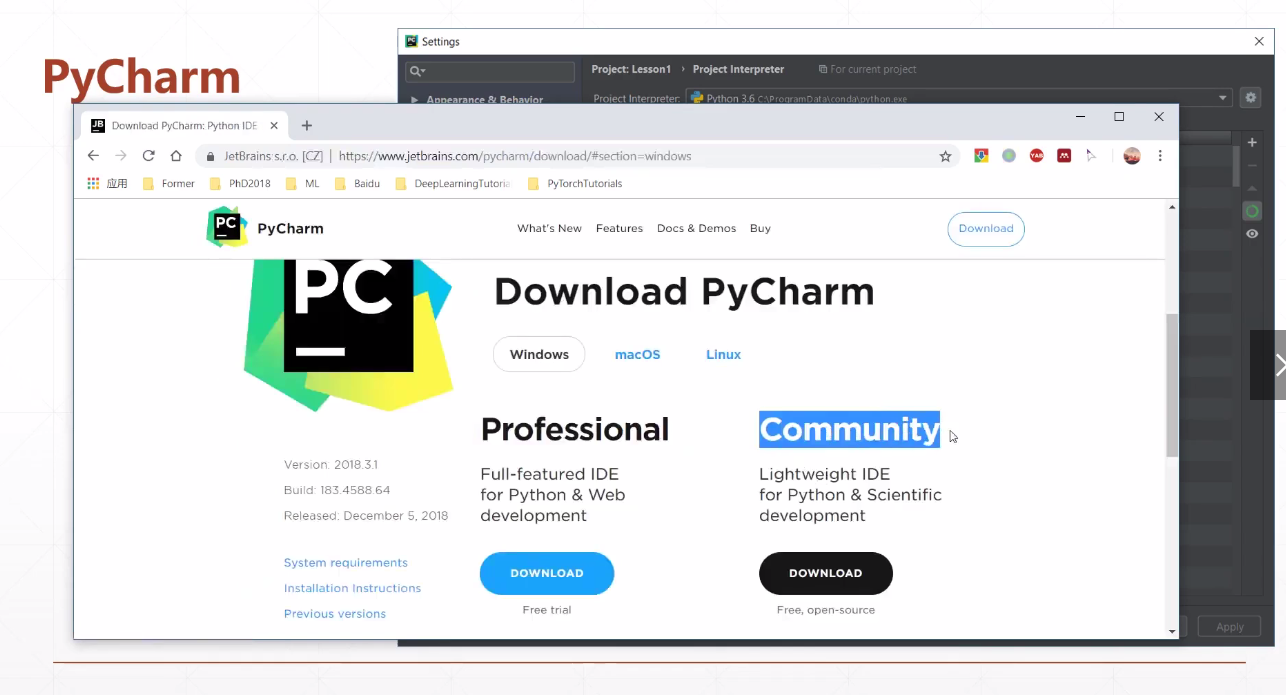Image resolution: width=1286 pixels, height=695 pixels.
Task: Open the DeepLearningTutorial bookmarks folder
Action: (453, 183)
